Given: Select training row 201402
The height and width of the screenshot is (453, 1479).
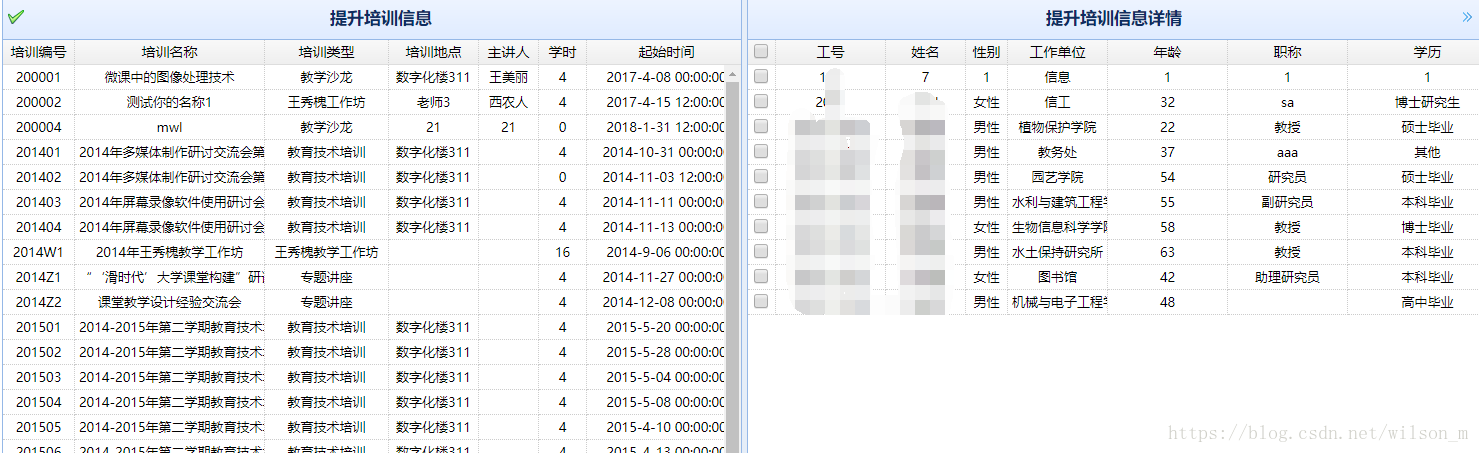Looking at the screenshot, I should click(364, 177).
